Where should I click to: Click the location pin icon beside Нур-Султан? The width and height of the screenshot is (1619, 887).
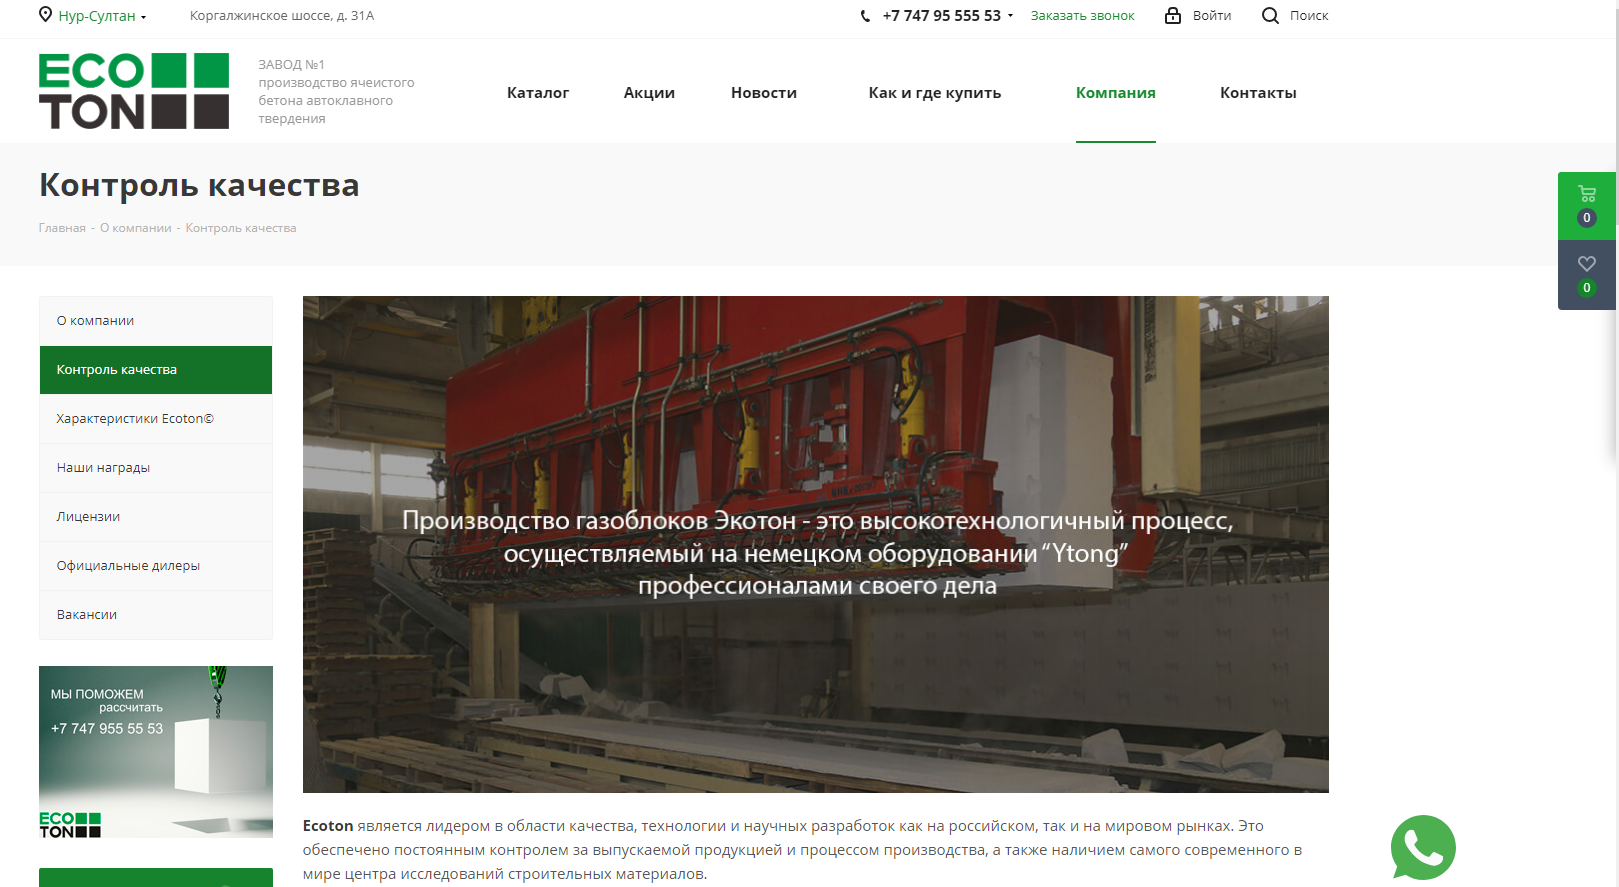pyautogui.click(x=45, y=15)
